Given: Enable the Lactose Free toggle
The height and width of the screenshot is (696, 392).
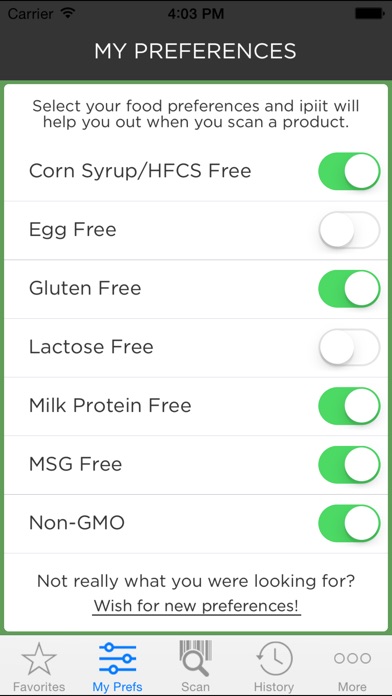Looking at the screenshot, I should pos(349,347).
